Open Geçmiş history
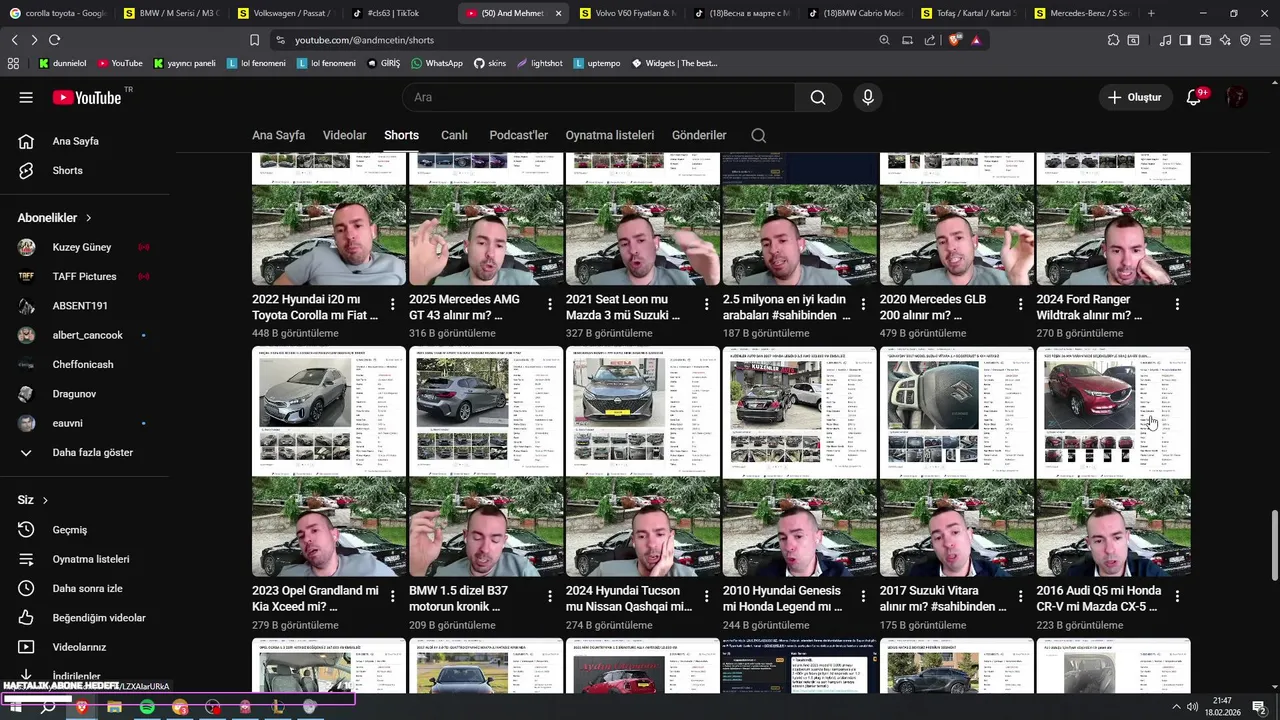This screenshot has width=1280, height=720. point(84,530)
